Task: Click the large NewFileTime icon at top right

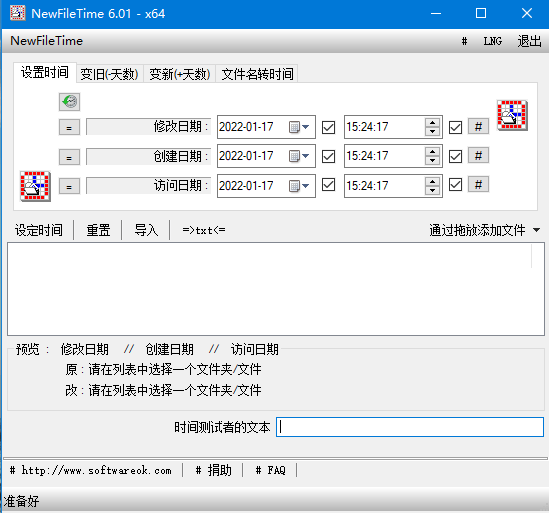Action: click(x=512, y=116)
